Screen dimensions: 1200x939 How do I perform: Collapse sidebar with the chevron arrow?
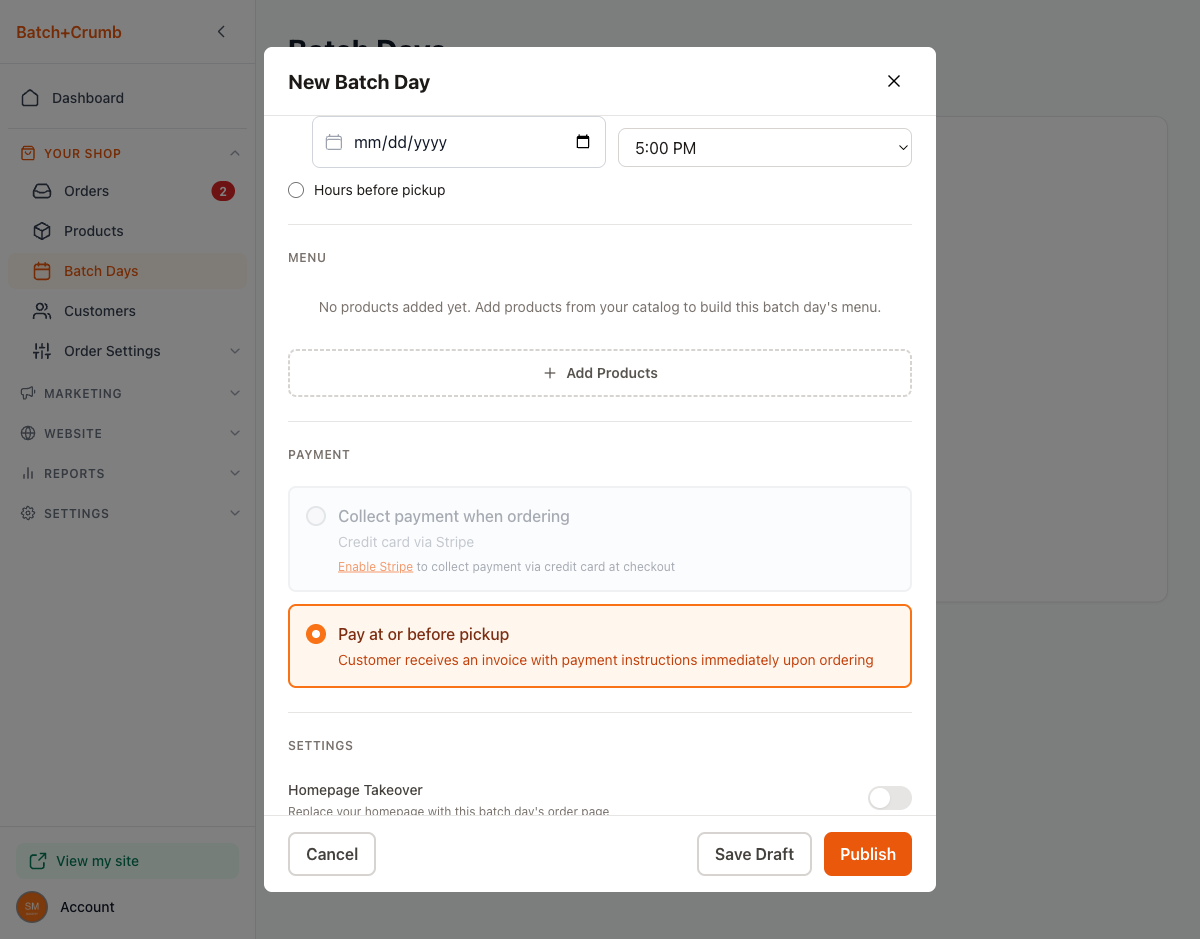pyautogui.click(x=221, y=32)
